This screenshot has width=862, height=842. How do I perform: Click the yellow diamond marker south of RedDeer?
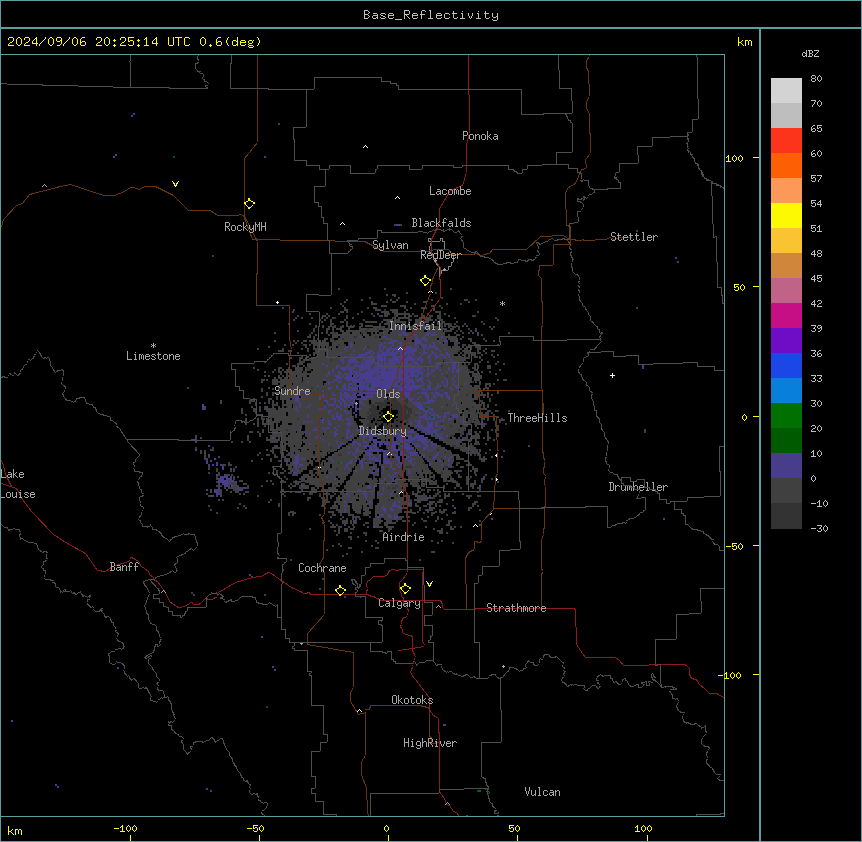click(425, 281)
